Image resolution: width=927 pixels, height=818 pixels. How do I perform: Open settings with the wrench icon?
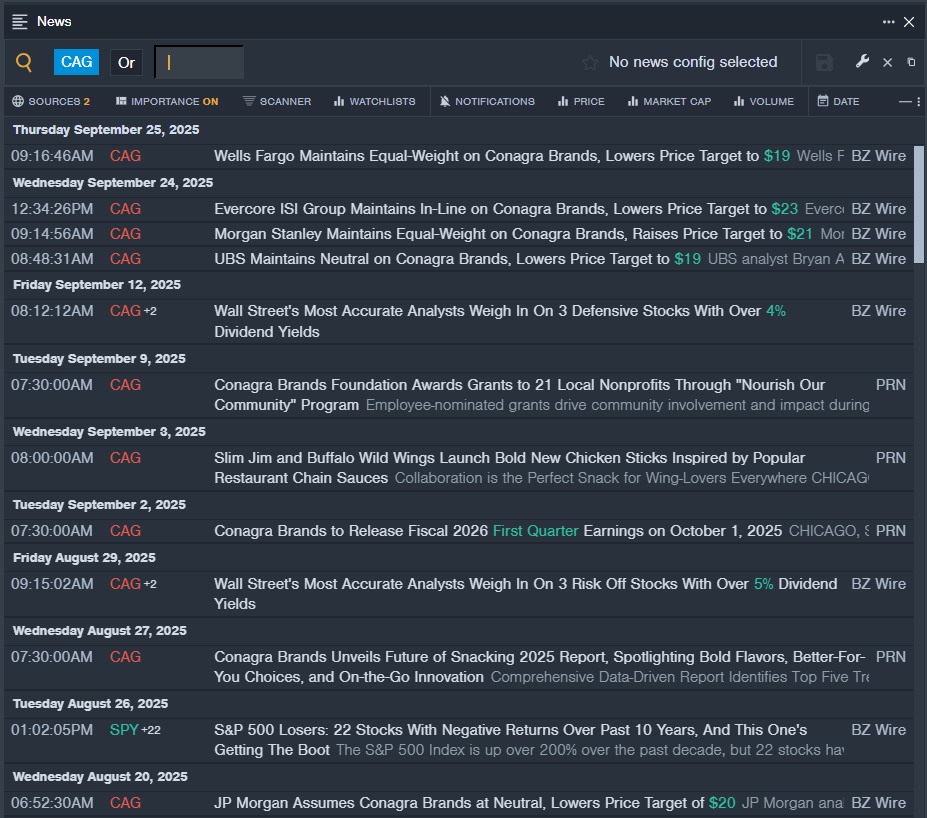click(862, 62)
